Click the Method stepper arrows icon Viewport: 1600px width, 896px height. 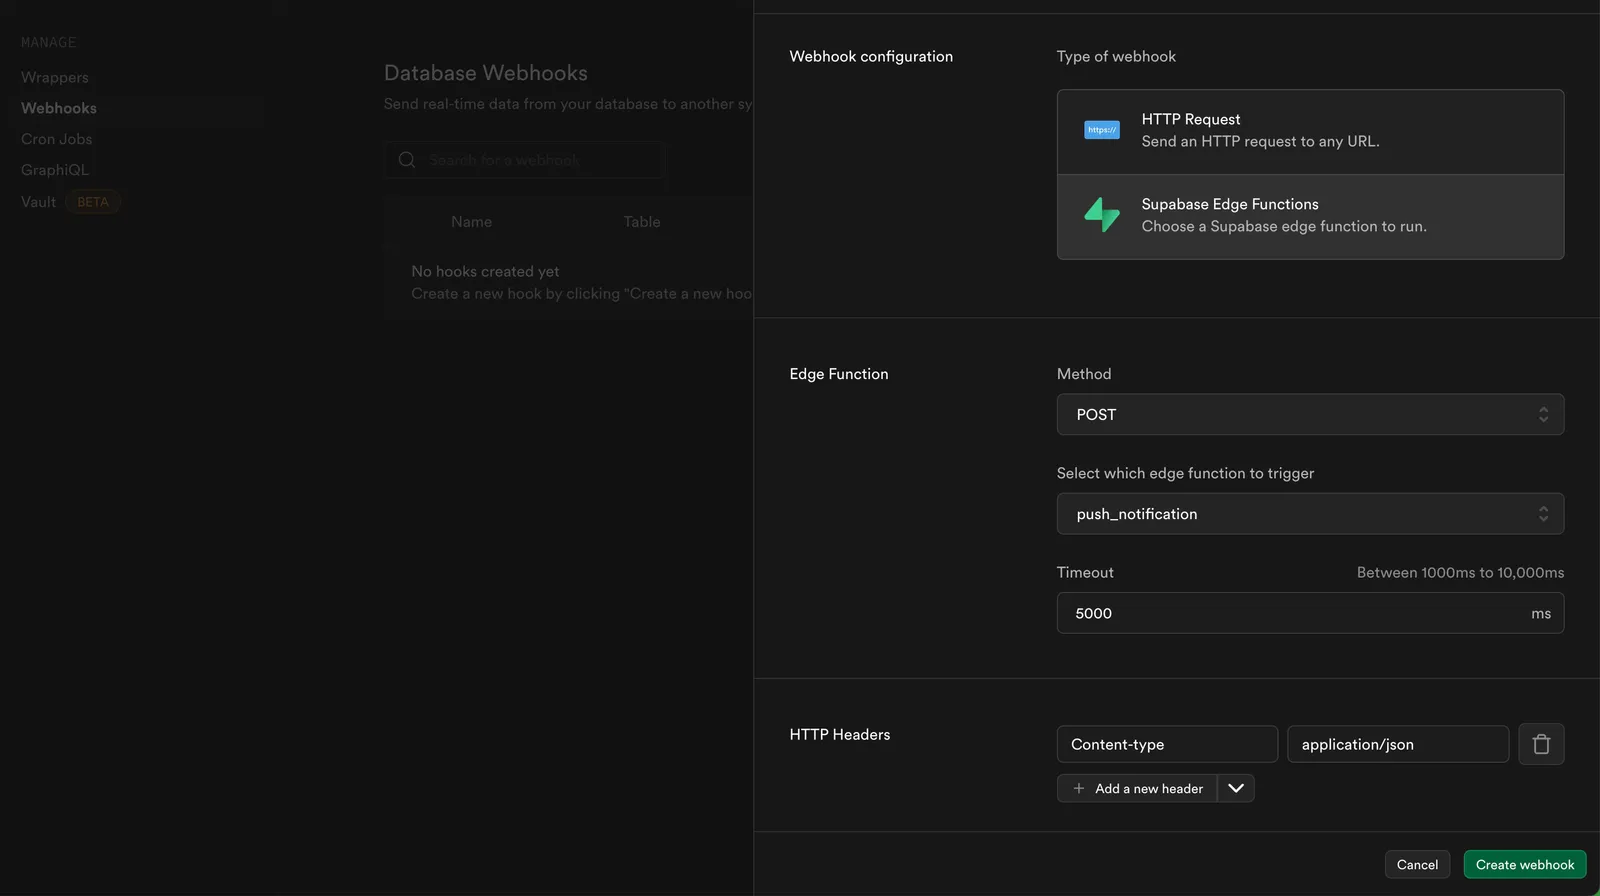tap(1543, 414)
